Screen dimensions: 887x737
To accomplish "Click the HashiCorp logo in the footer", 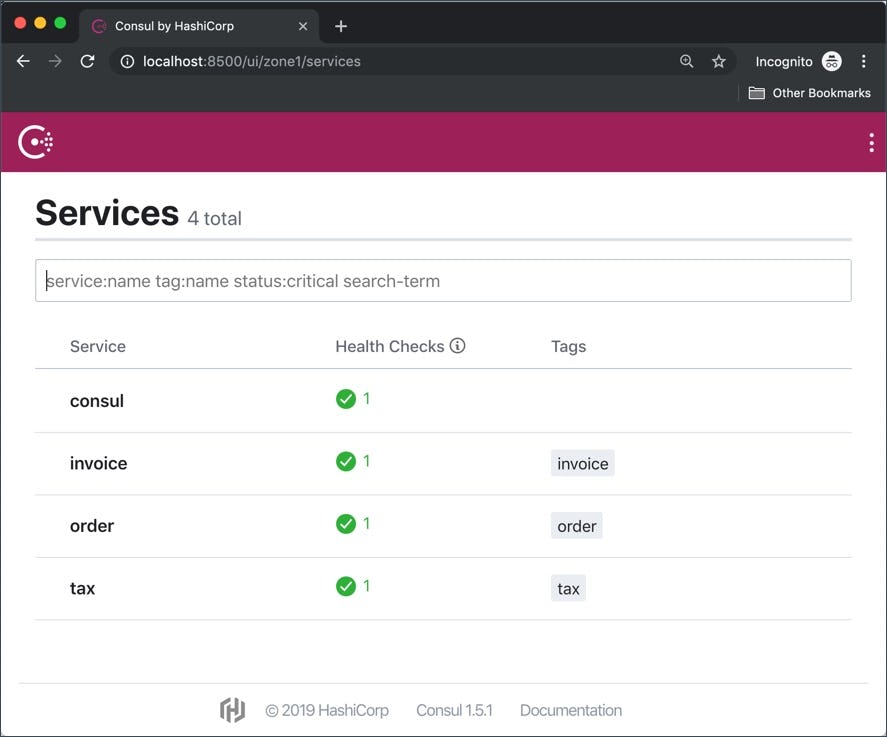I will (231, 709).
